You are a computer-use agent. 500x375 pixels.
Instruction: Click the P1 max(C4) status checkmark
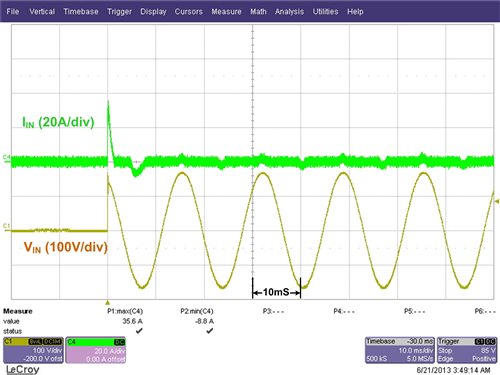coord(139,331)
